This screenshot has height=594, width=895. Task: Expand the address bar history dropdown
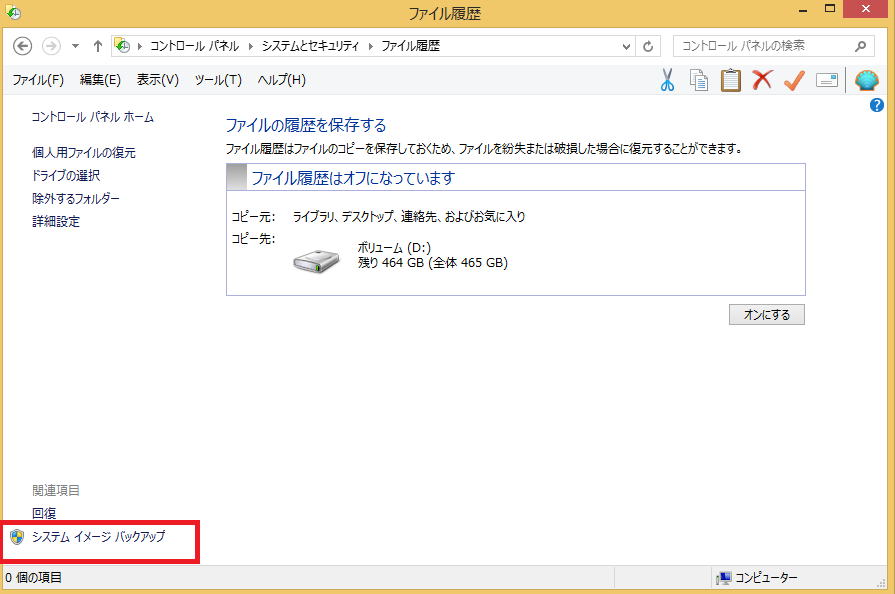627,46
